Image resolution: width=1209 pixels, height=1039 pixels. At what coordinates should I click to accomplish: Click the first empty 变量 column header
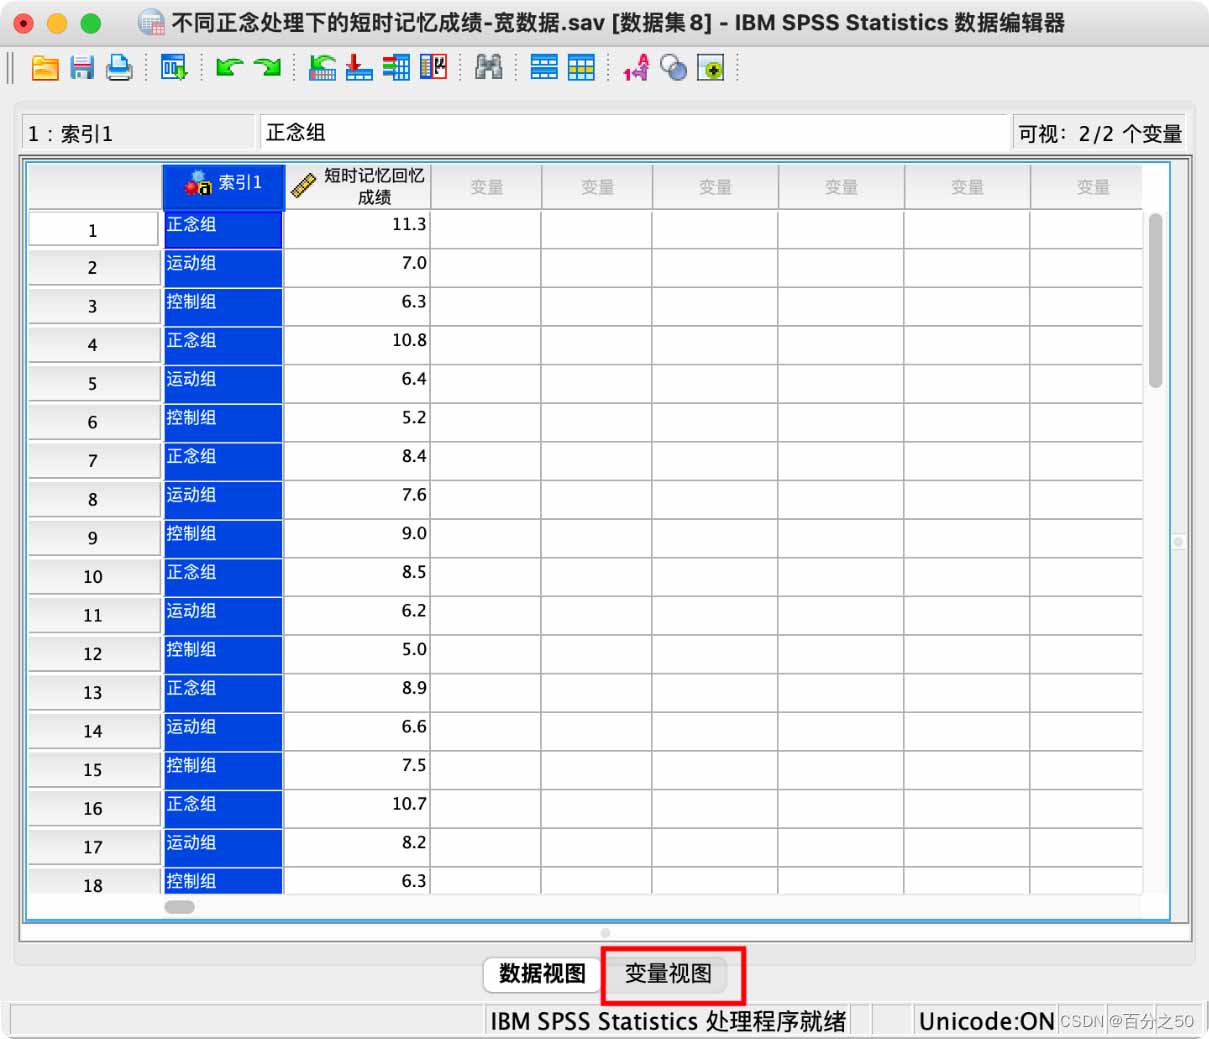[x=486, y=187]
